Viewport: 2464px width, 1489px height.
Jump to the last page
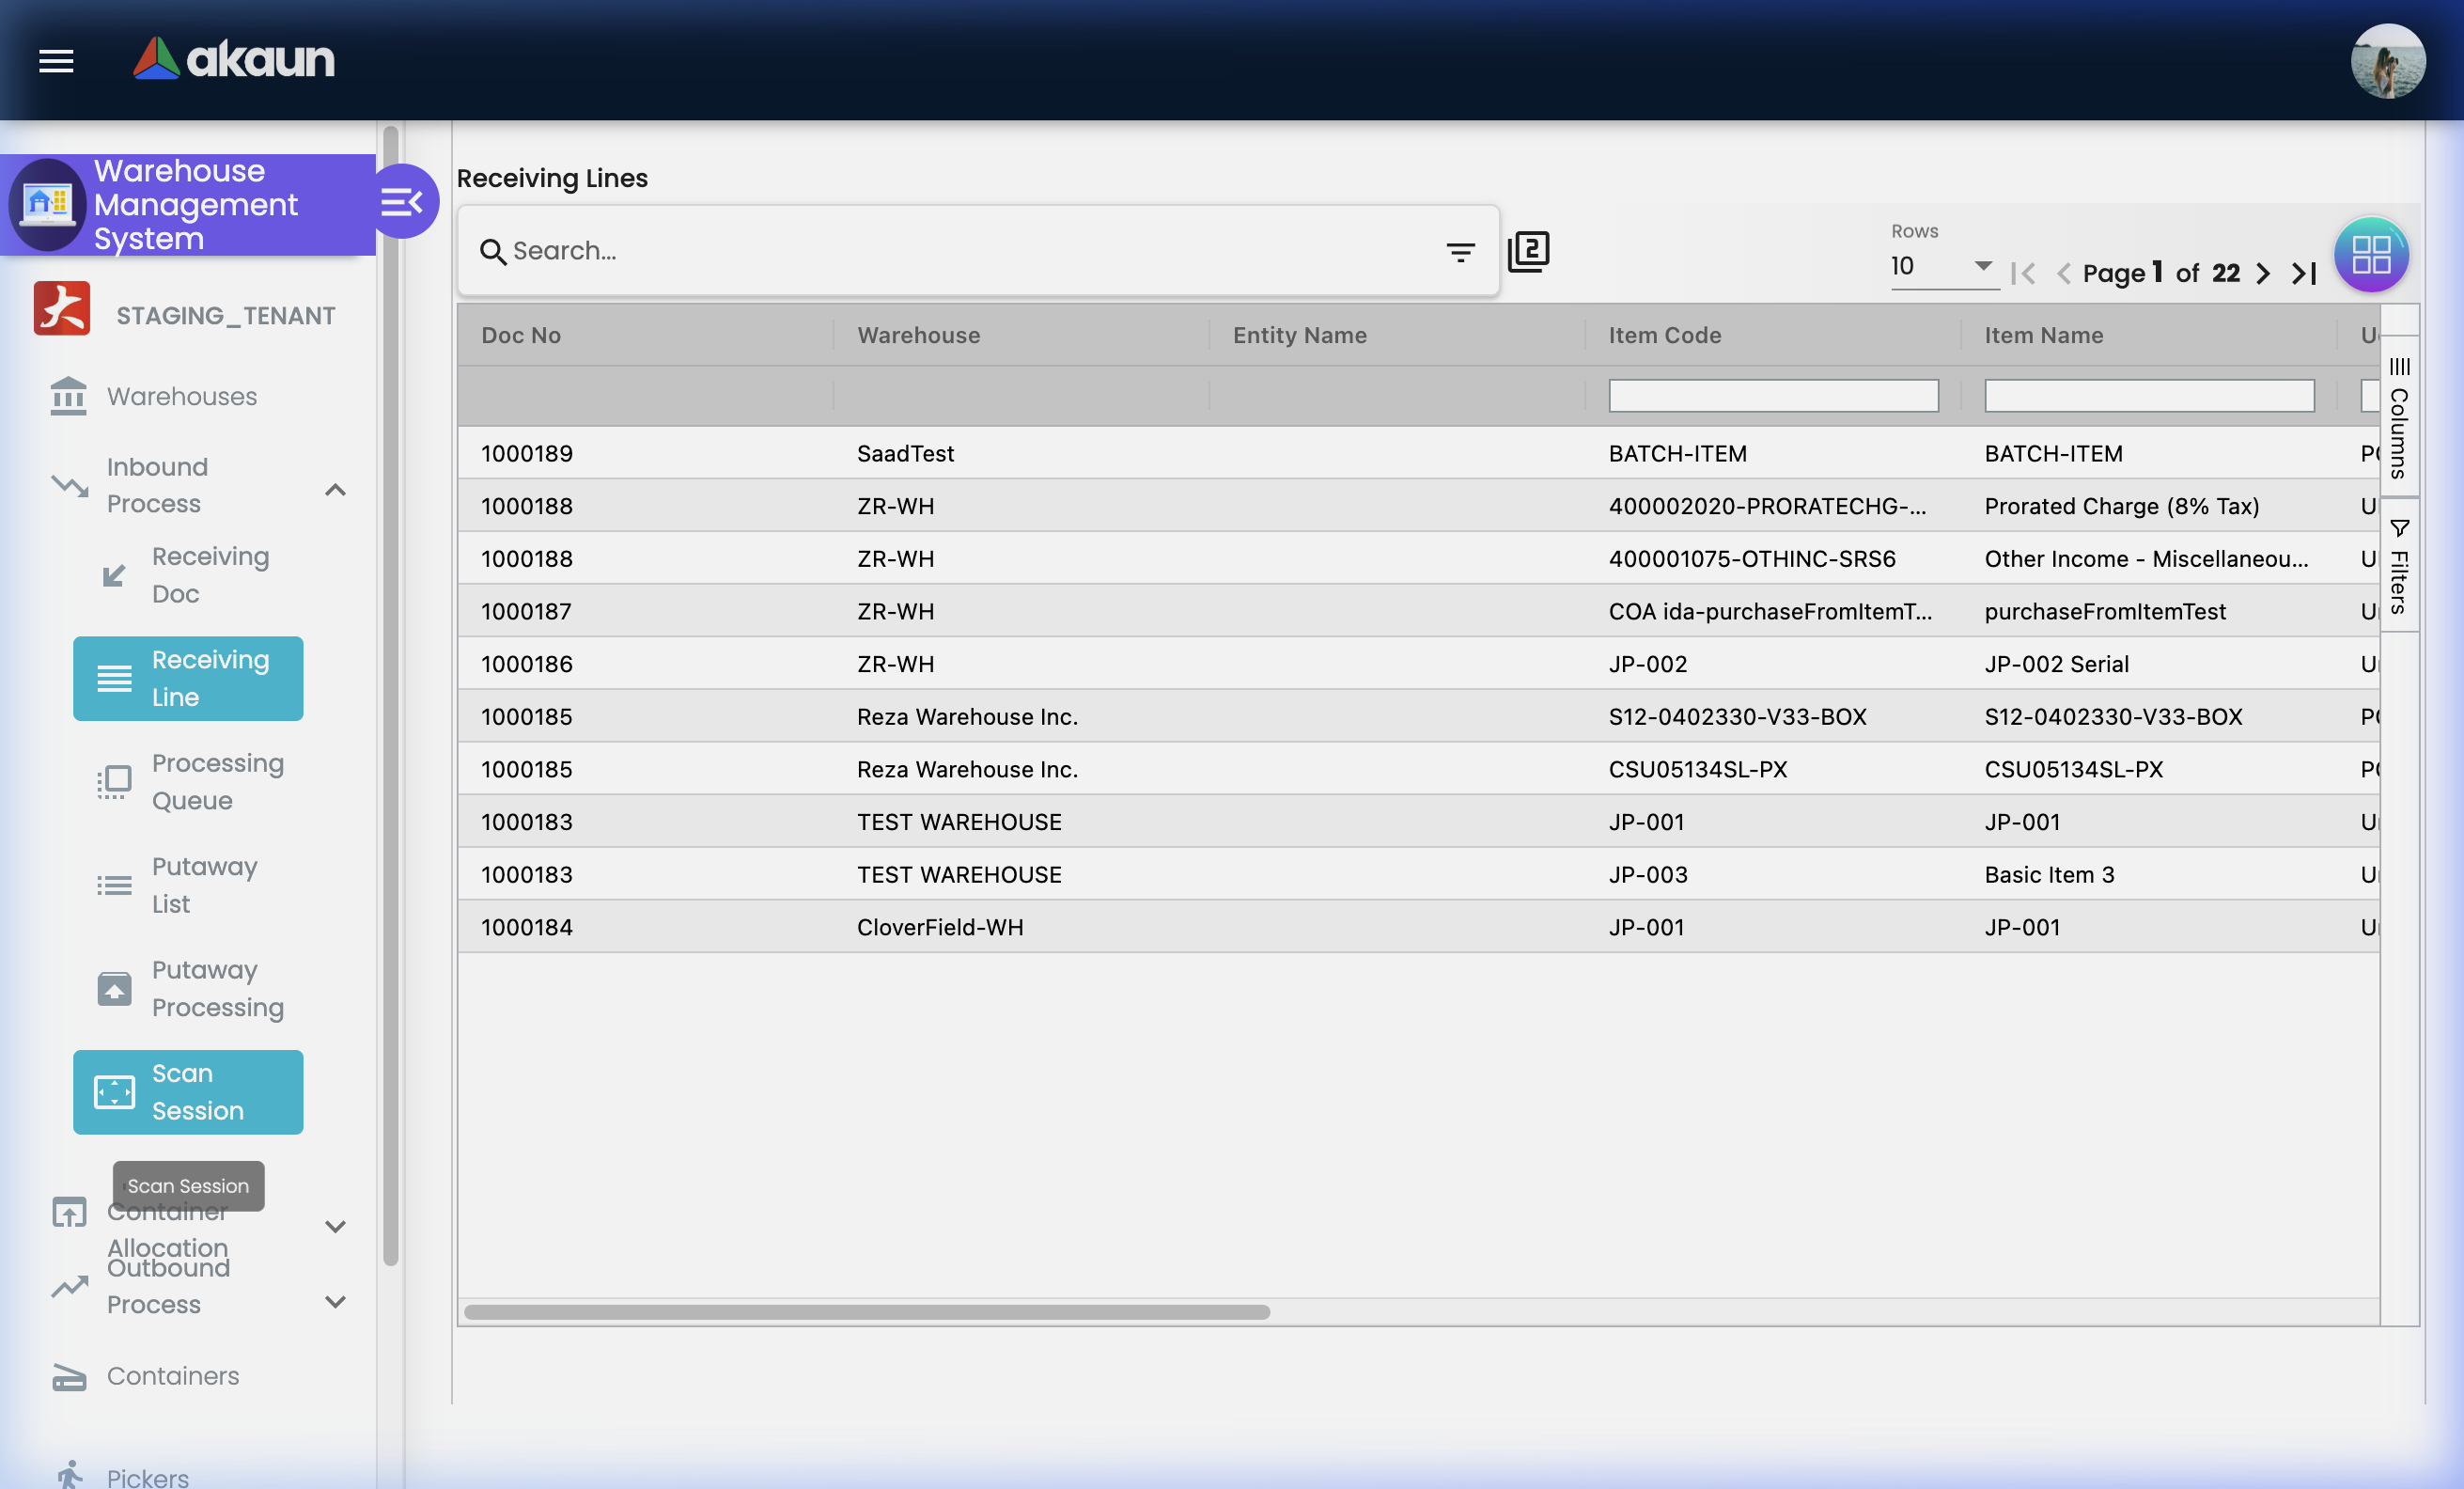2304,274
